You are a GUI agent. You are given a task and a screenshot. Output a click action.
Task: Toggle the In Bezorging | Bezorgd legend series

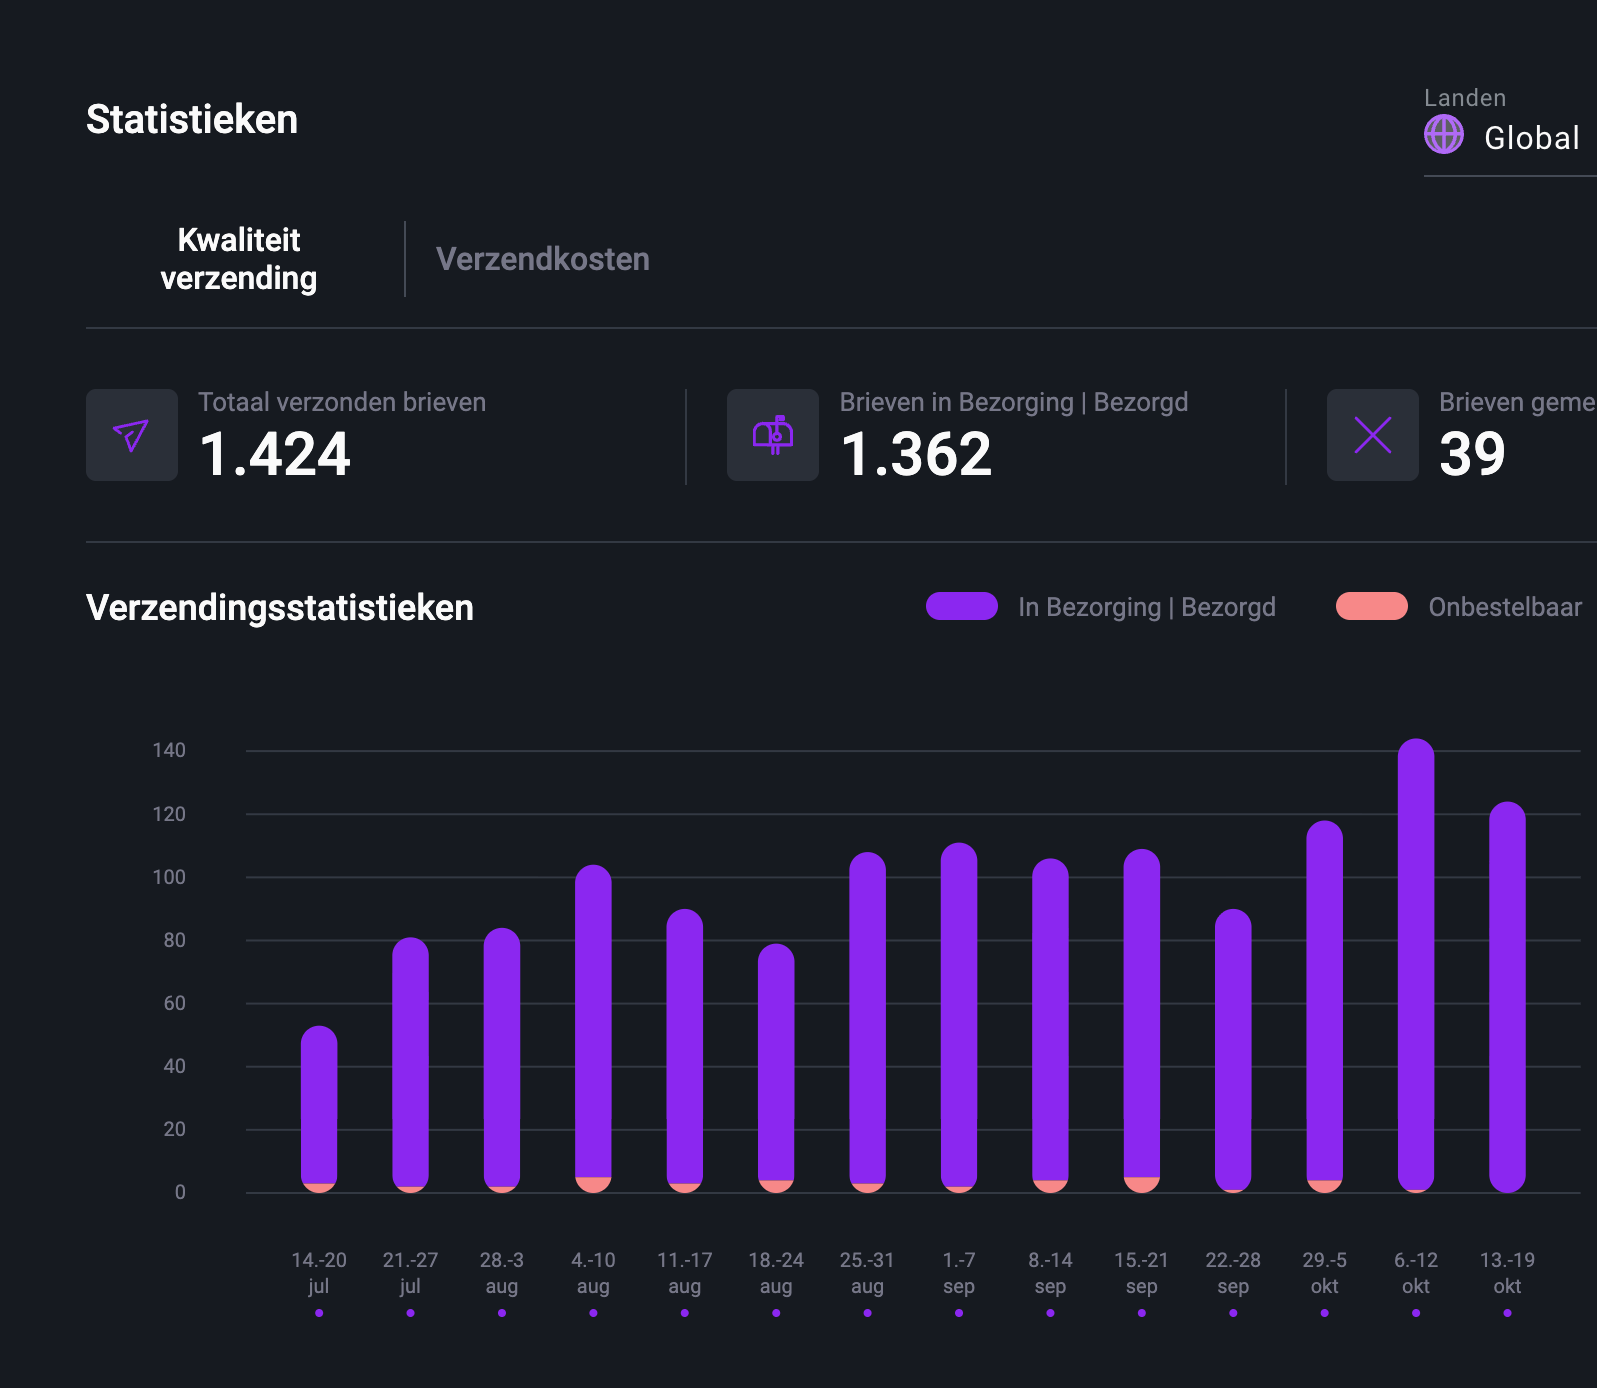coord(1146,607)
